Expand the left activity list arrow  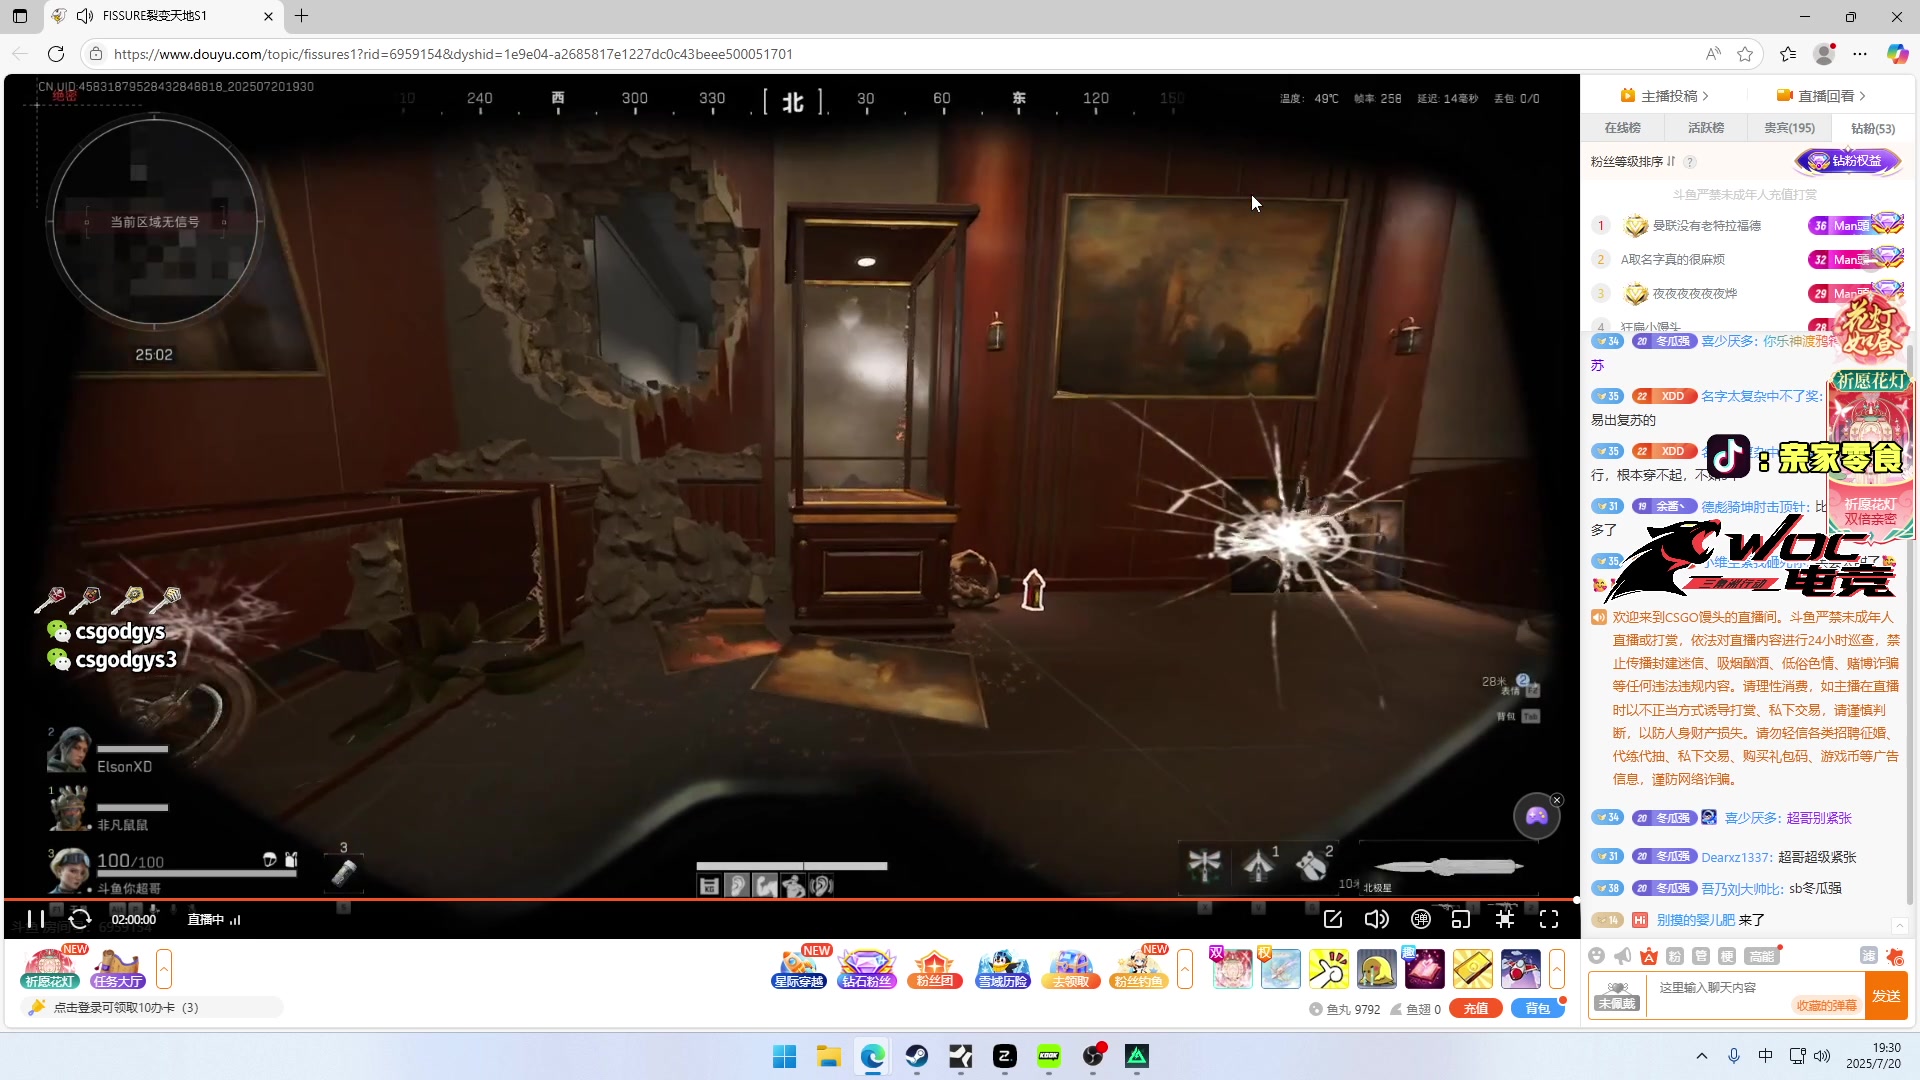click(x=164, y=968)
